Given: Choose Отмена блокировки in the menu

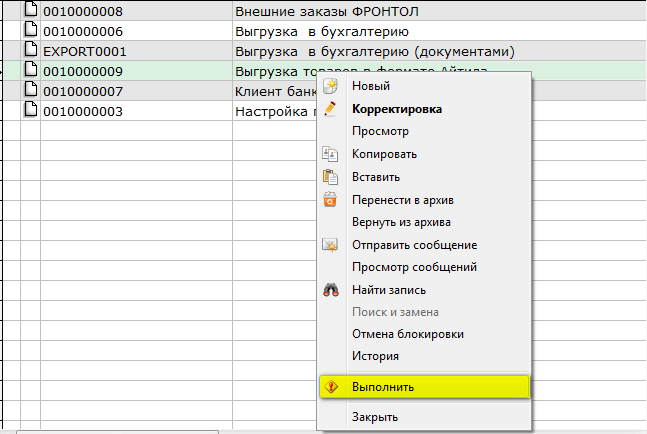Looking at the screenshot, I should coord(407,334).
